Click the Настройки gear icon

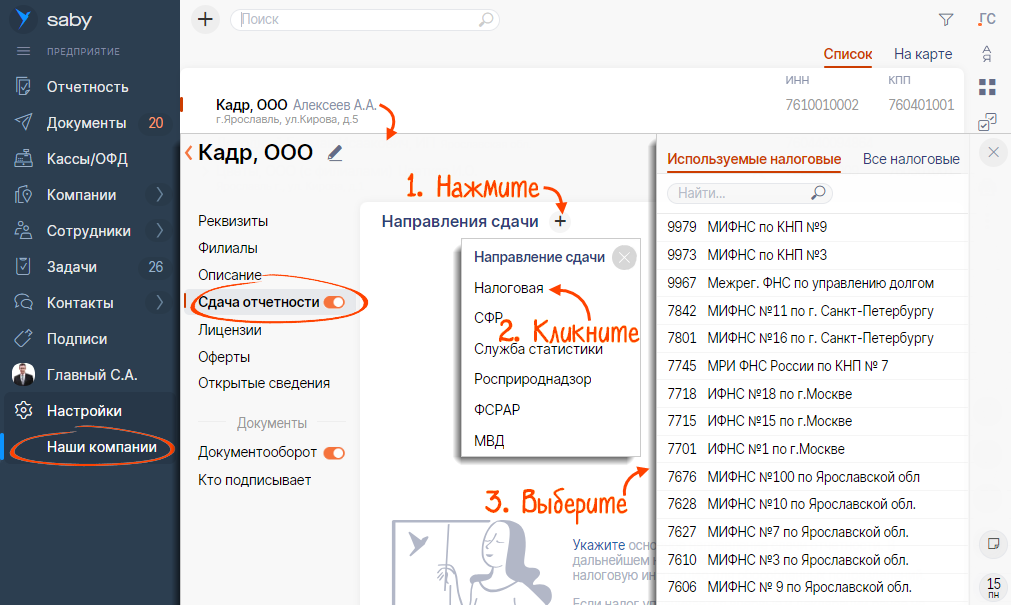23,410
